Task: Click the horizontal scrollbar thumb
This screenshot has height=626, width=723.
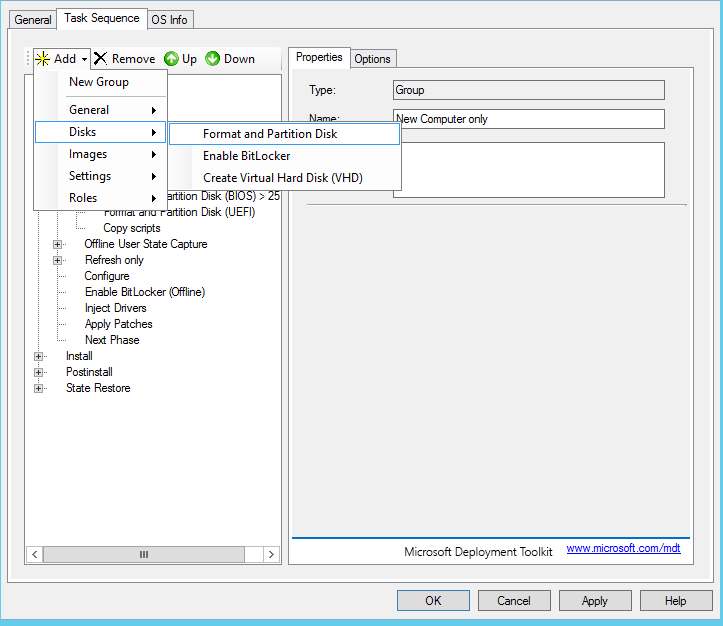Action: tap(144, 554)
